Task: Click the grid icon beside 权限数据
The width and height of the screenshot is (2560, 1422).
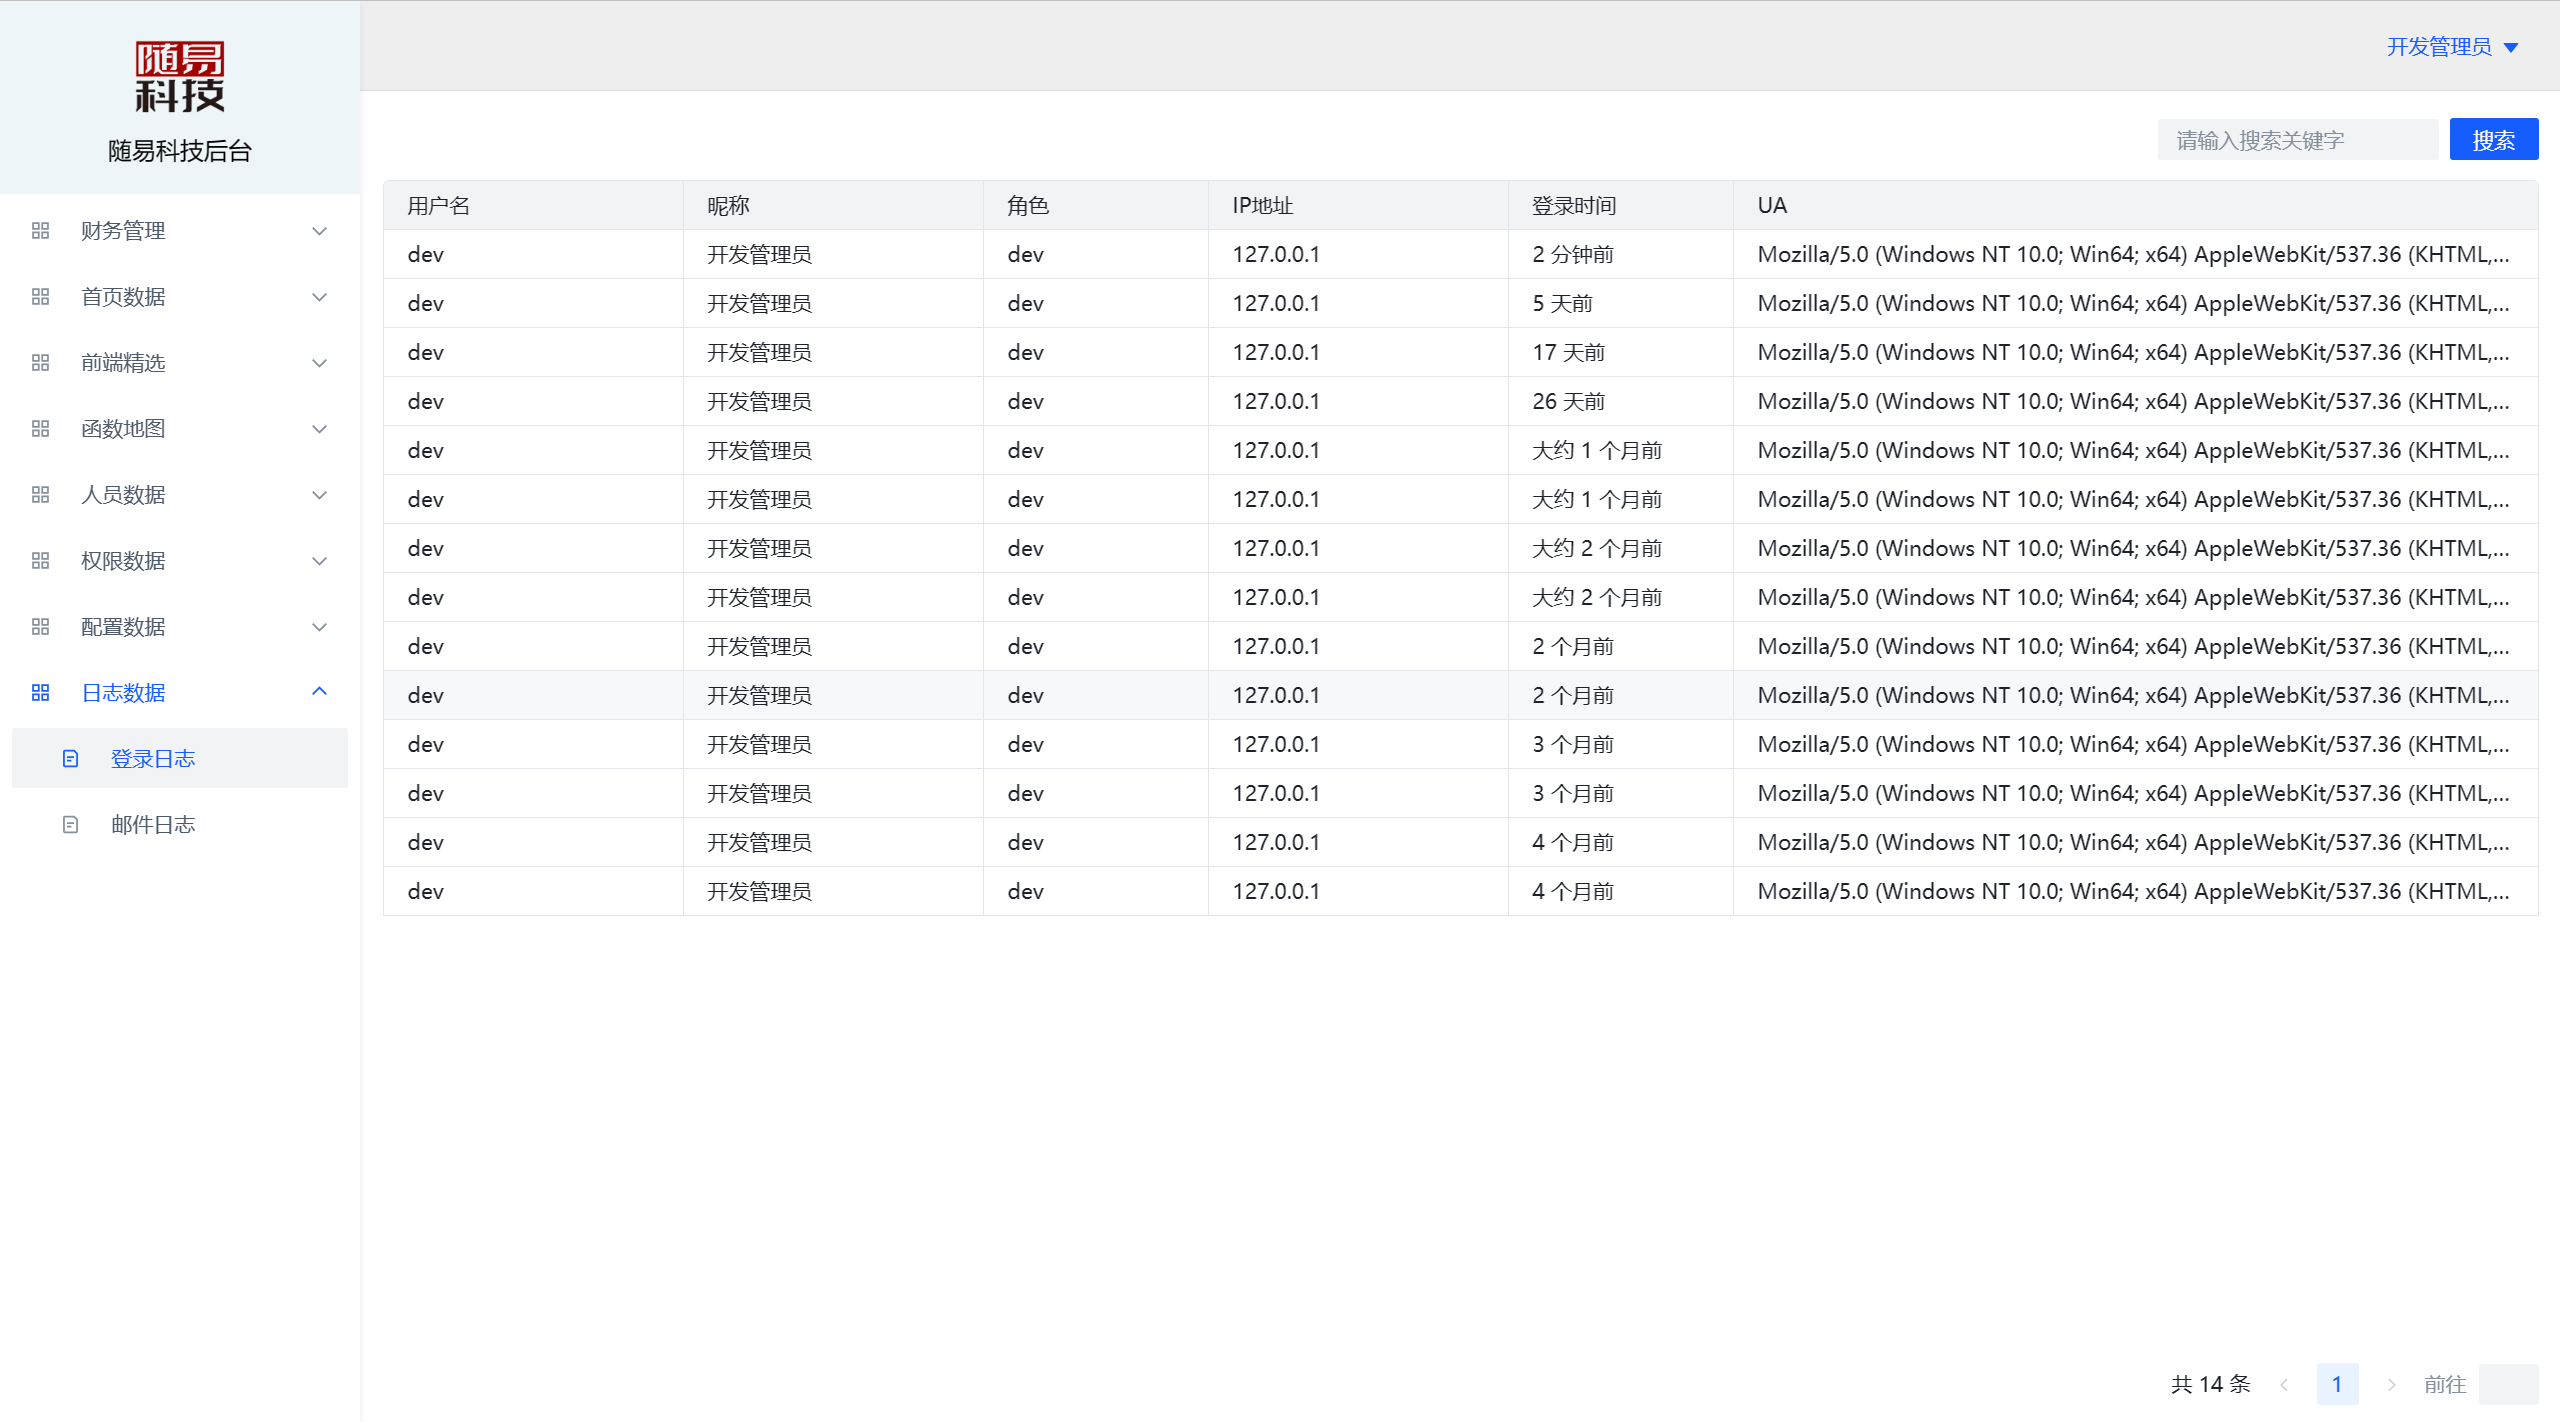Action: tap(40, 561)
